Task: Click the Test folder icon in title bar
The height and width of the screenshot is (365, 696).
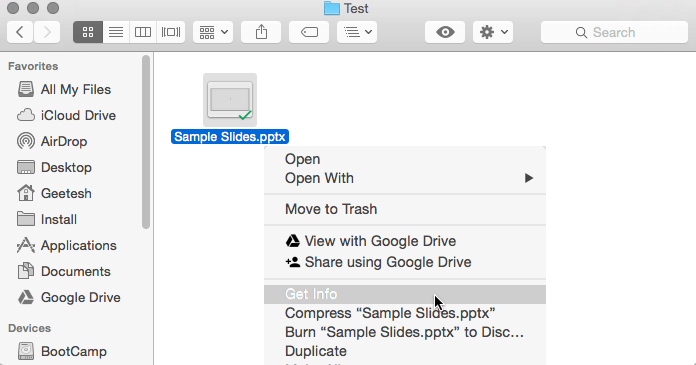Action: (332, 8)
